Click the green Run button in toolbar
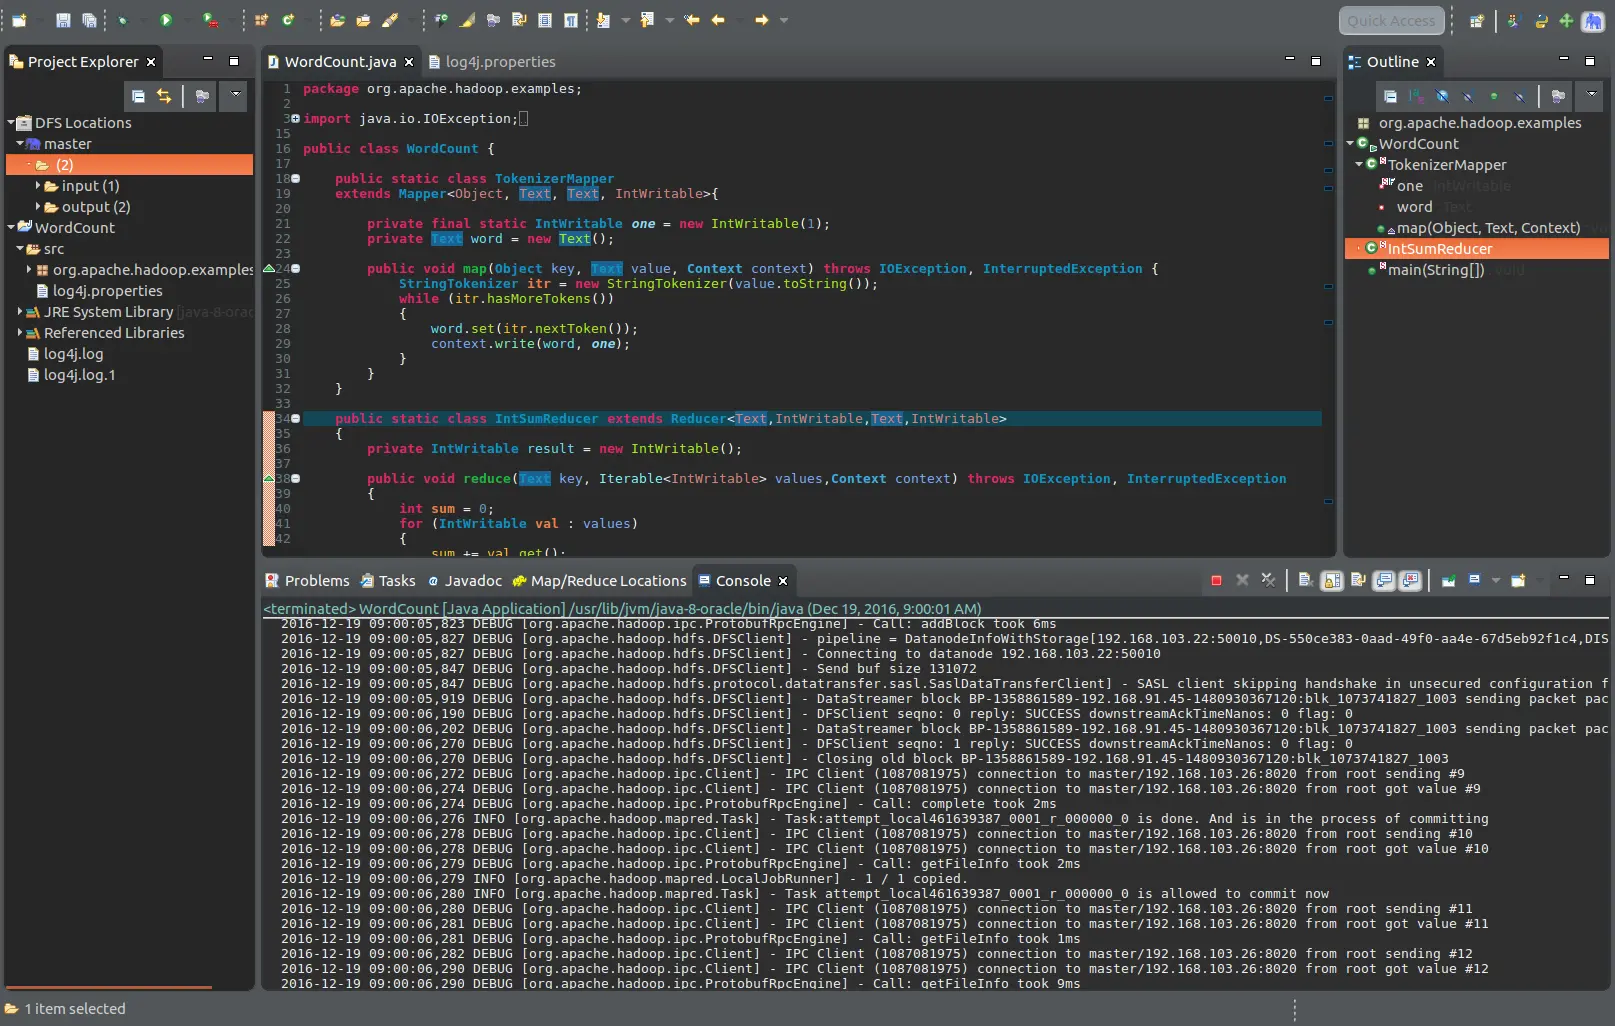 point(166,20)
